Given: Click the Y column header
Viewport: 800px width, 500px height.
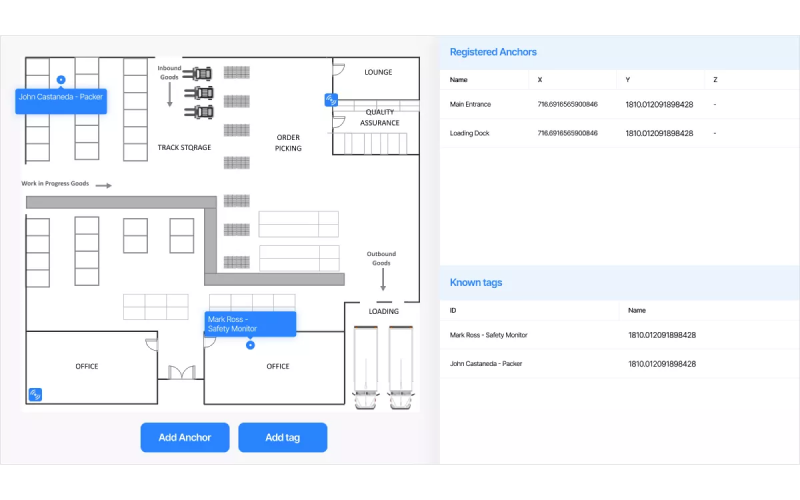Looking at the screenshot, I should pos(628,80).
